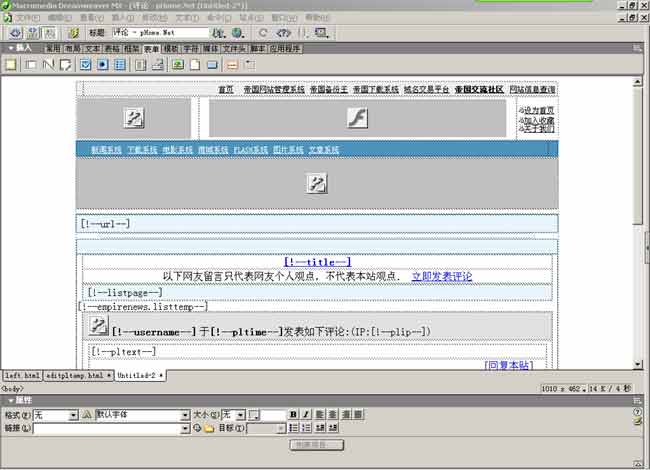
Task: Open the 表格 tab in Insert bar
Action: point(112,47)
